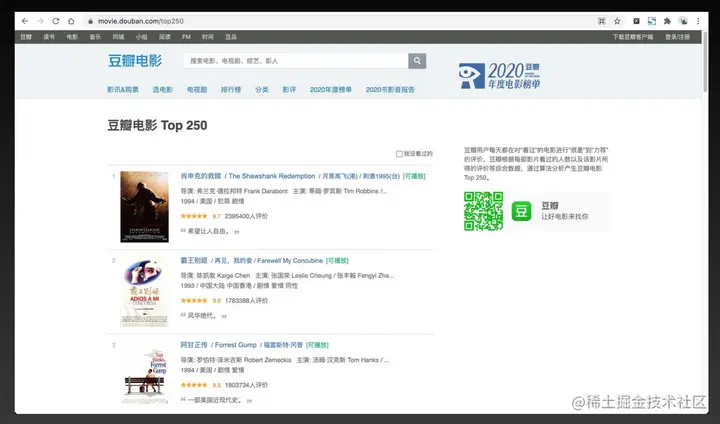Click the 豆瓣电影 site logo

point(135,61)
